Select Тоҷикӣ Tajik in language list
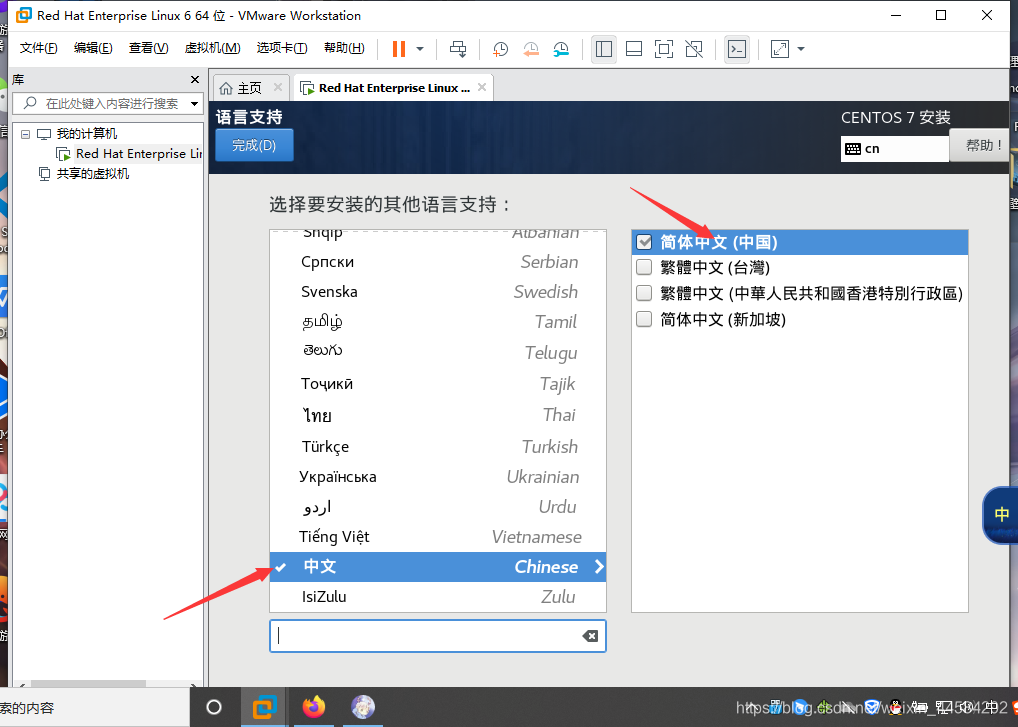Viewport: 1018px width, 727px height. [x=438, y=383]
